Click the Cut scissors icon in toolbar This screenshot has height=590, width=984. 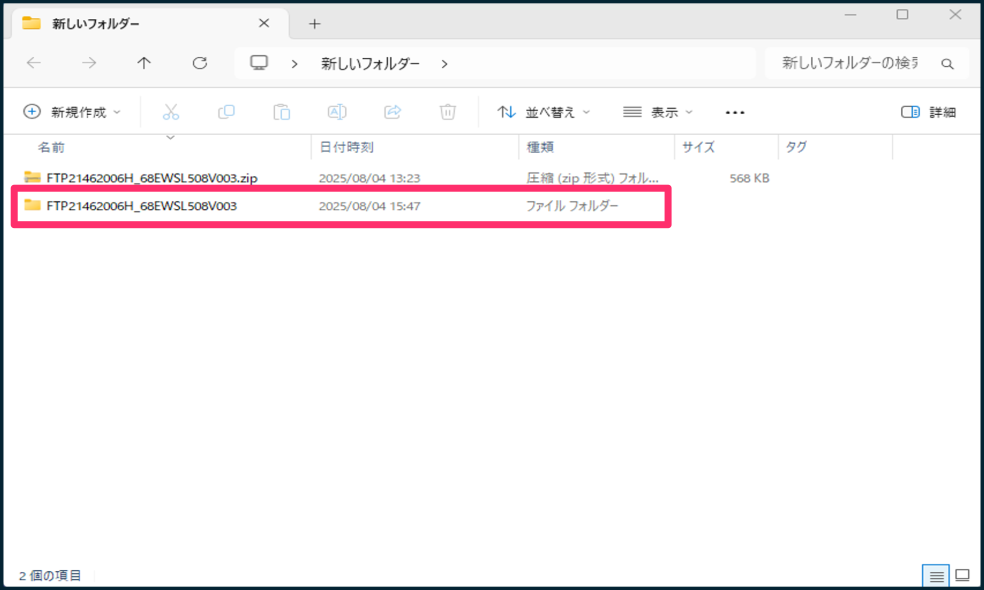[171, 112]
